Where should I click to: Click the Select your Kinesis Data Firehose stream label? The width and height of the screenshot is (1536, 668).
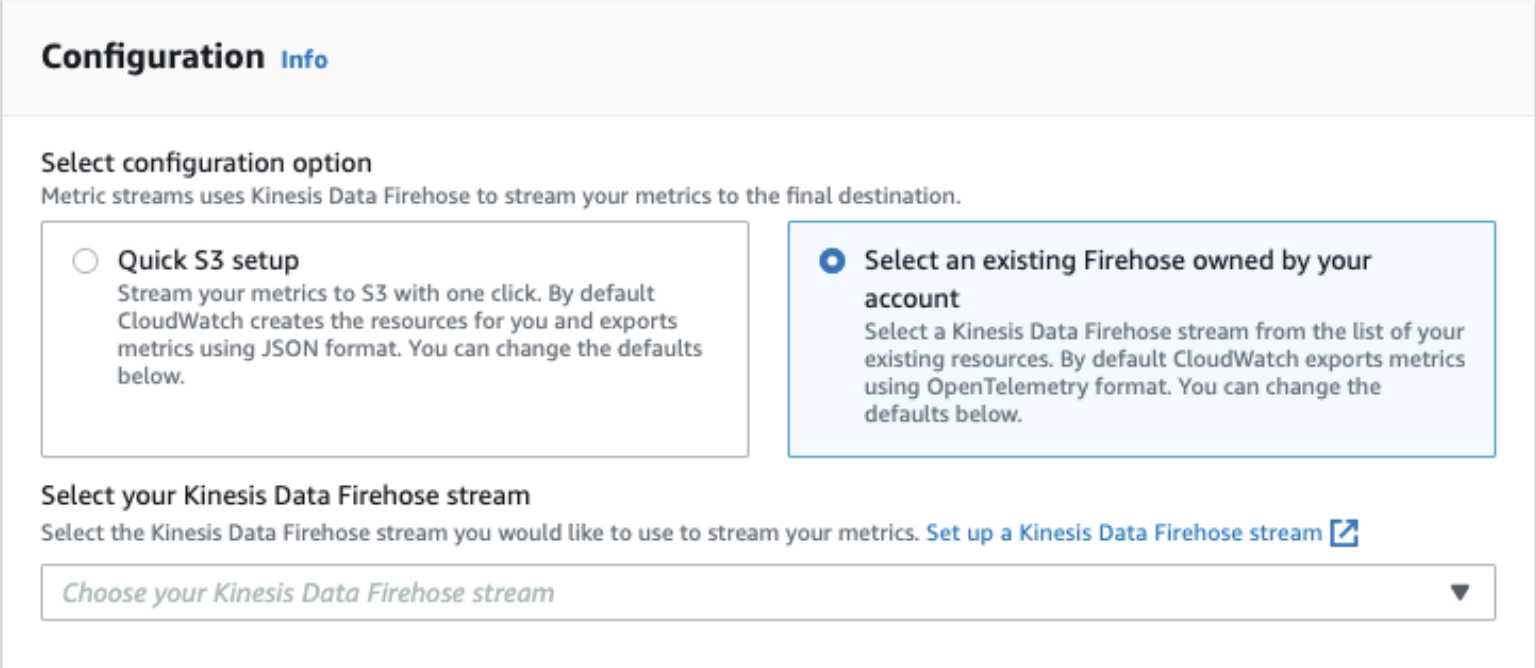point(285,495)
